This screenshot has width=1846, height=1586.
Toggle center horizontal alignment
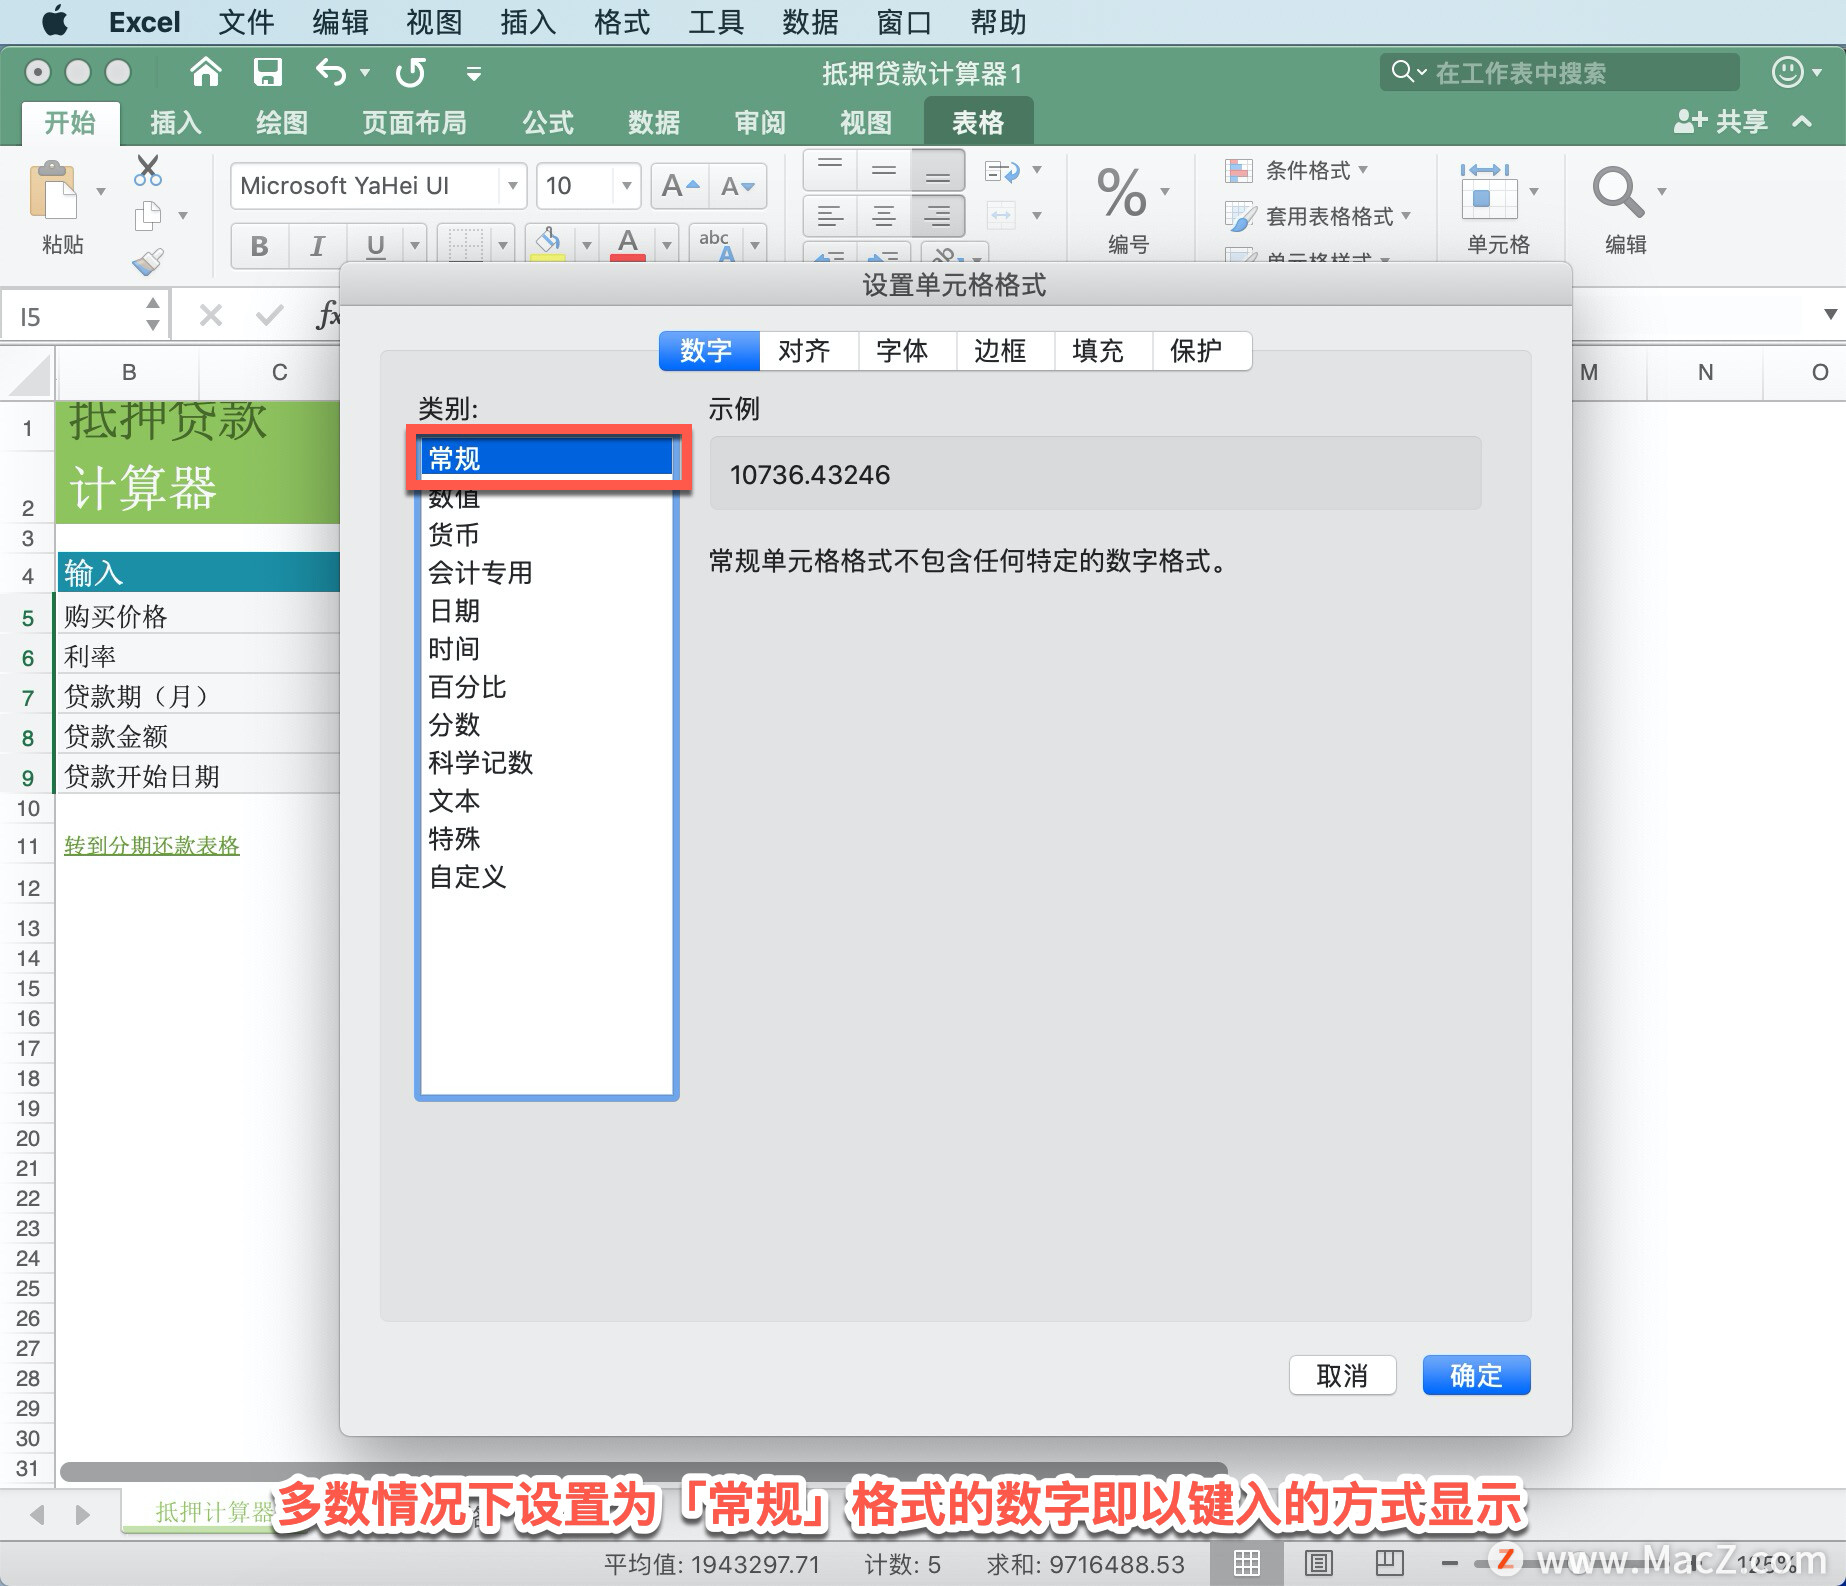point(884,215)
